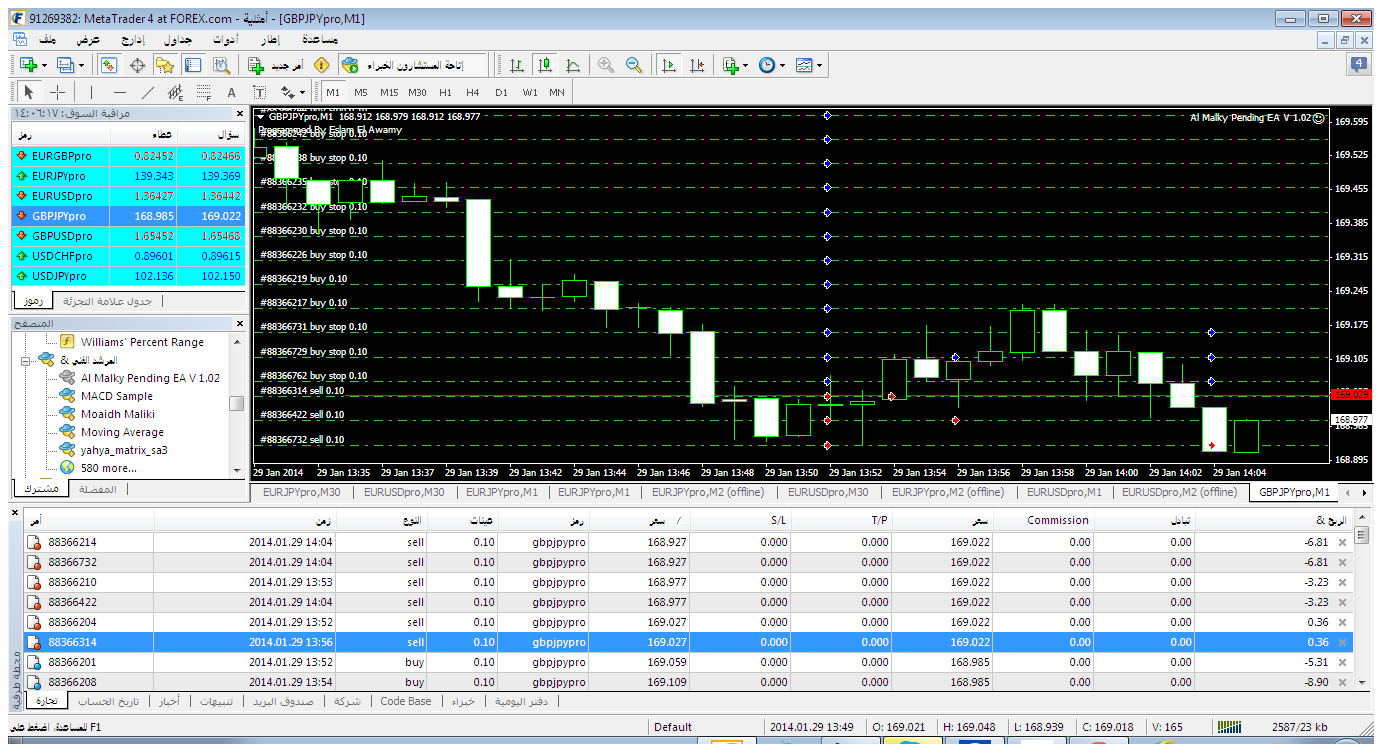Open the MetaEditor yellow diamond icon

321,65
